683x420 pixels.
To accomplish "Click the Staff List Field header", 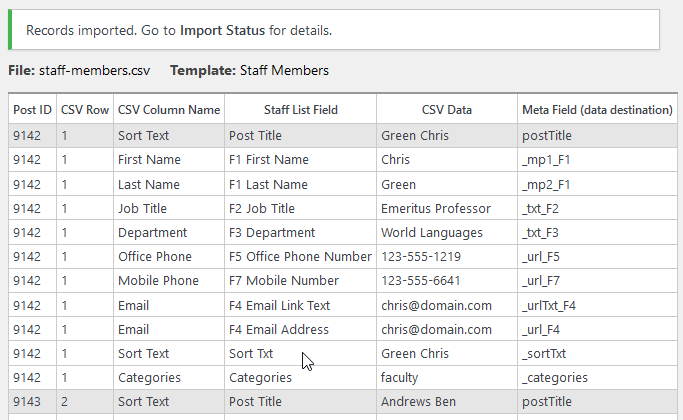I will point(300,110).
